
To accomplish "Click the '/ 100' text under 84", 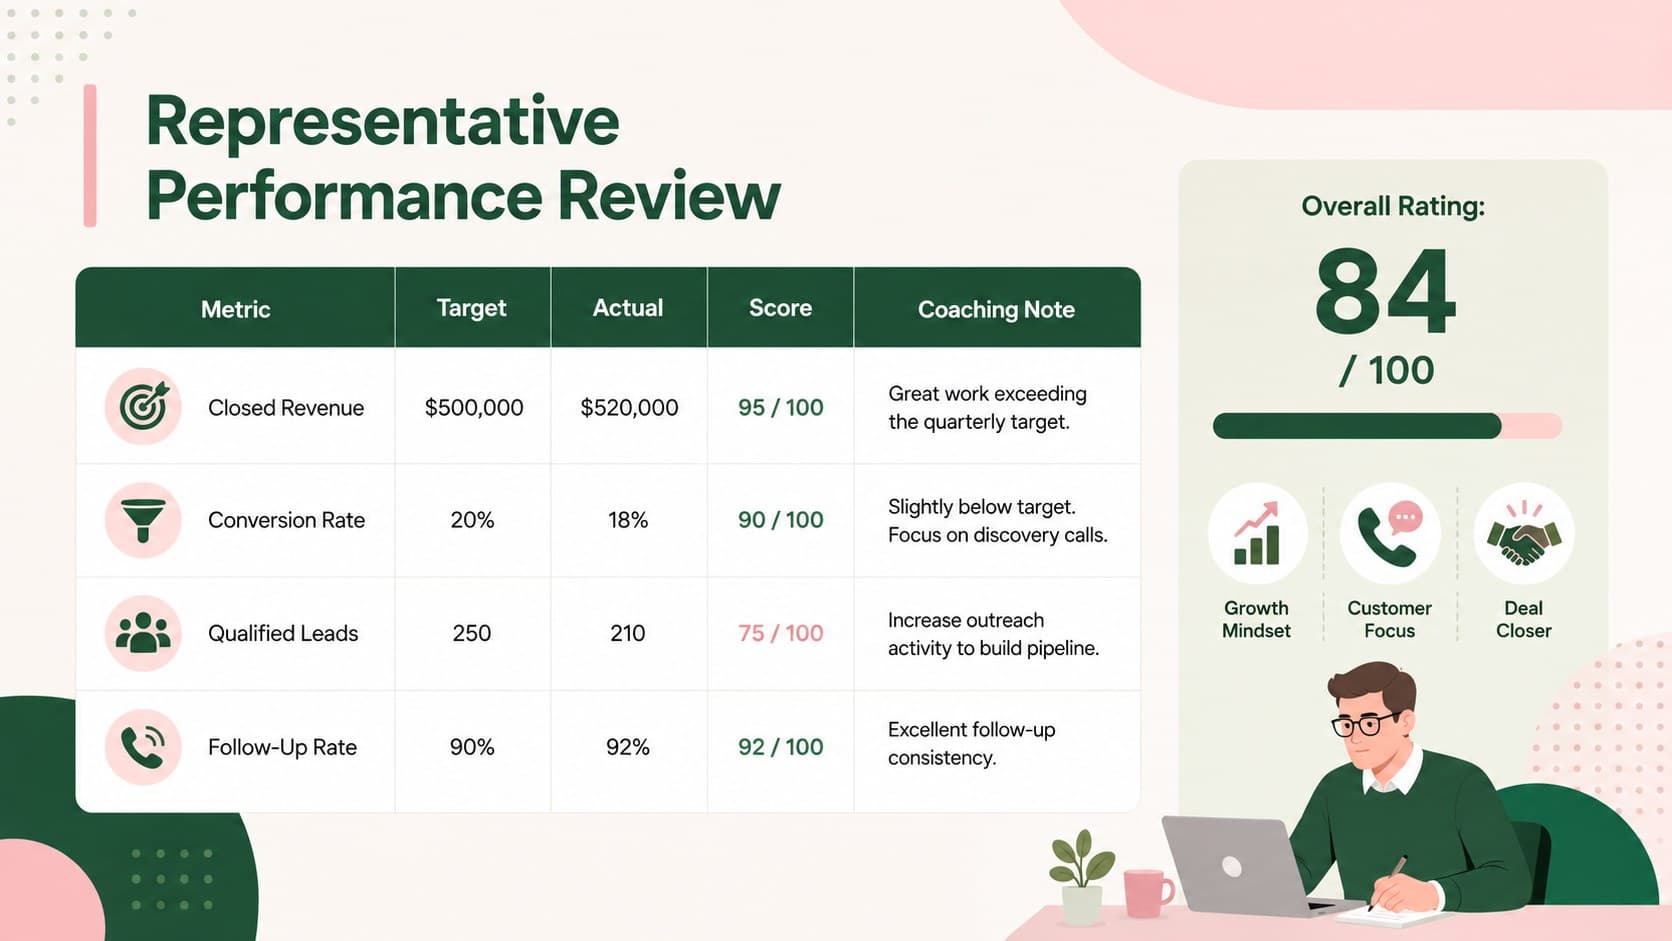I will (1387, 371).
